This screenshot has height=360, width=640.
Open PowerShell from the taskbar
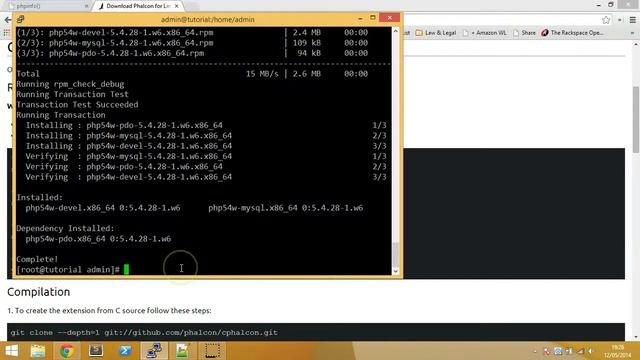tap(125, 351)
